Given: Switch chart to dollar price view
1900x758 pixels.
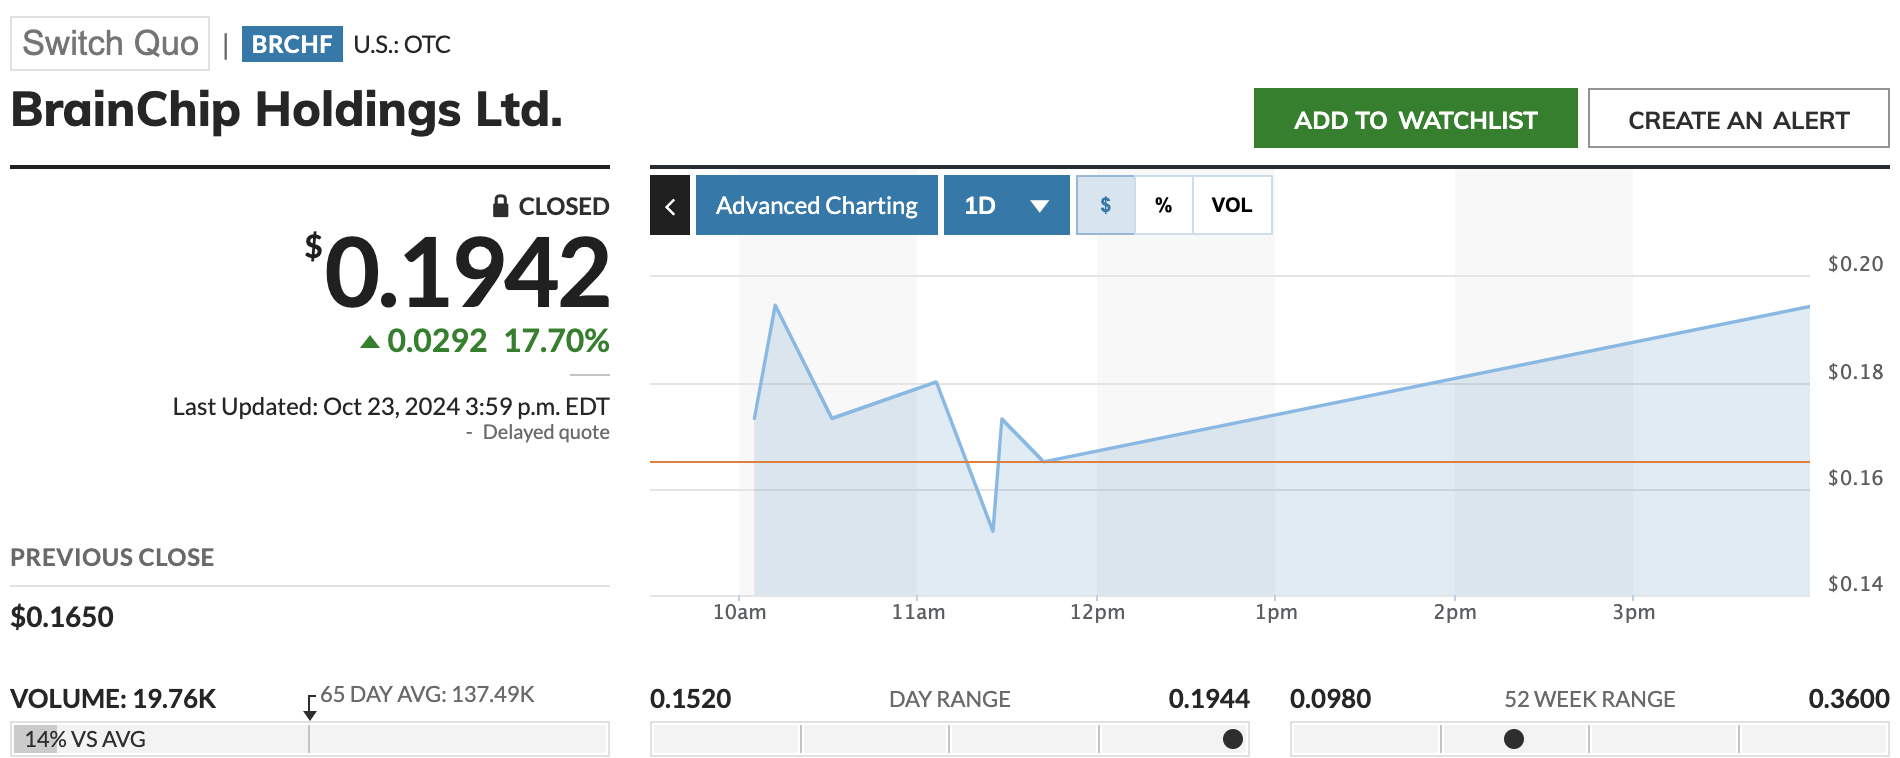Looking at the screenshot, I should (1105, 205).
